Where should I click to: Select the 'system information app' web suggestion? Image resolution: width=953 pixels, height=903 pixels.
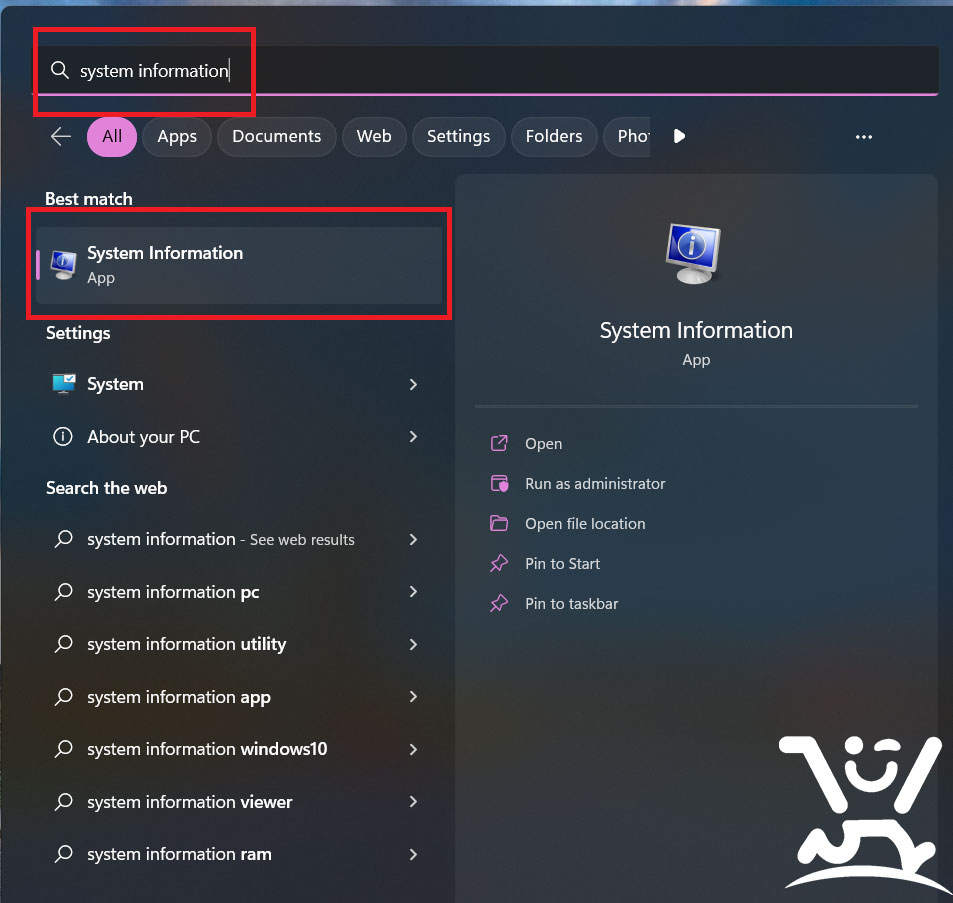point(239,696)
